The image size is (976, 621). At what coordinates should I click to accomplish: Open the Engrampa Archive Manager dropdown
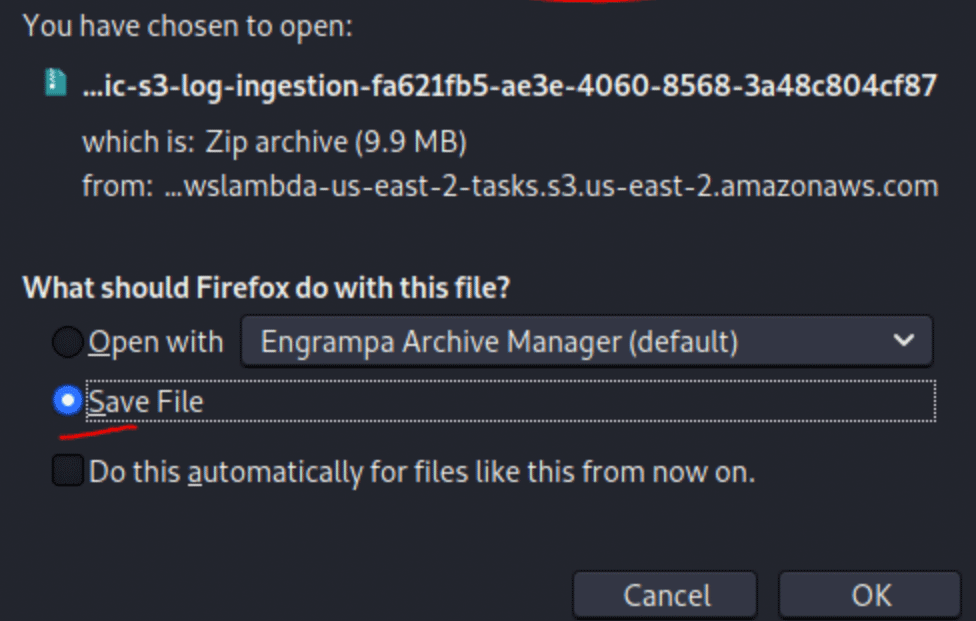click(586, 341)
